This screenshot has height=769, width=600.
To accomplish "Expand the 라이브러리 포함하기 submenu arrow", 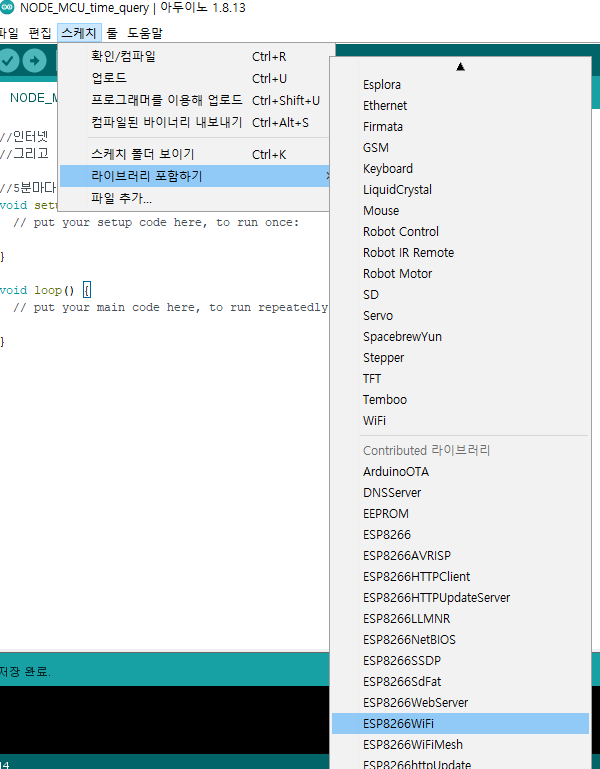I will pyautogui.click(x=328, y=176).
